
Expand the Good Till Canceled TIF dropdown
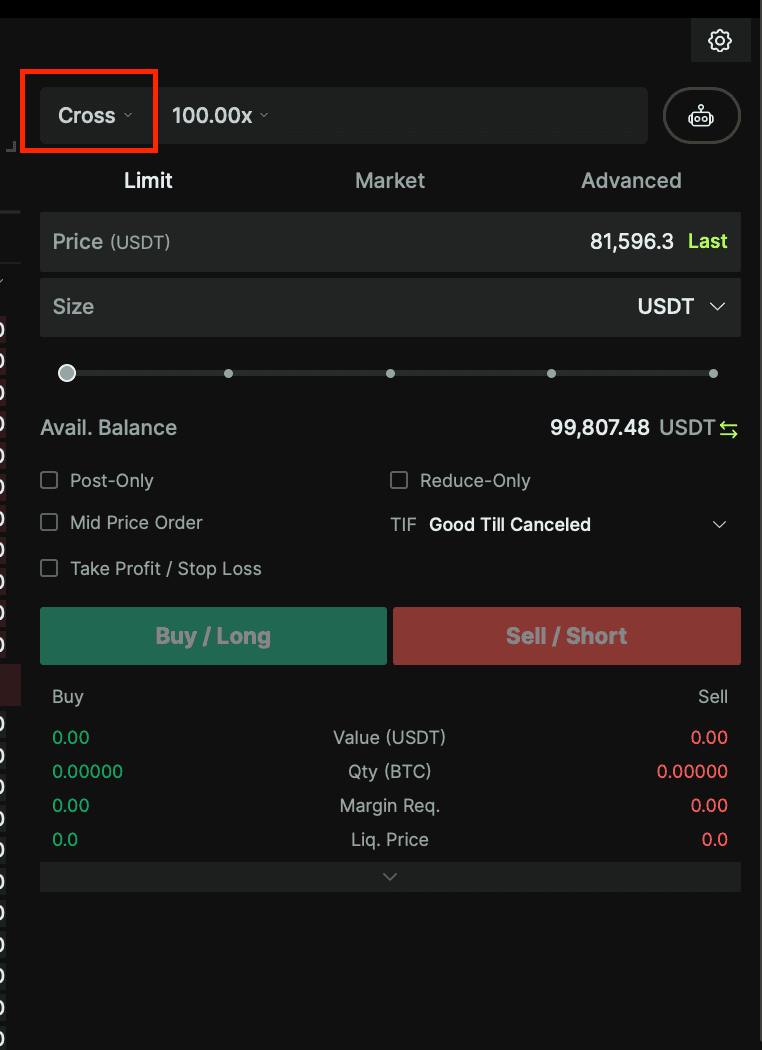click(x=578, y=524)
